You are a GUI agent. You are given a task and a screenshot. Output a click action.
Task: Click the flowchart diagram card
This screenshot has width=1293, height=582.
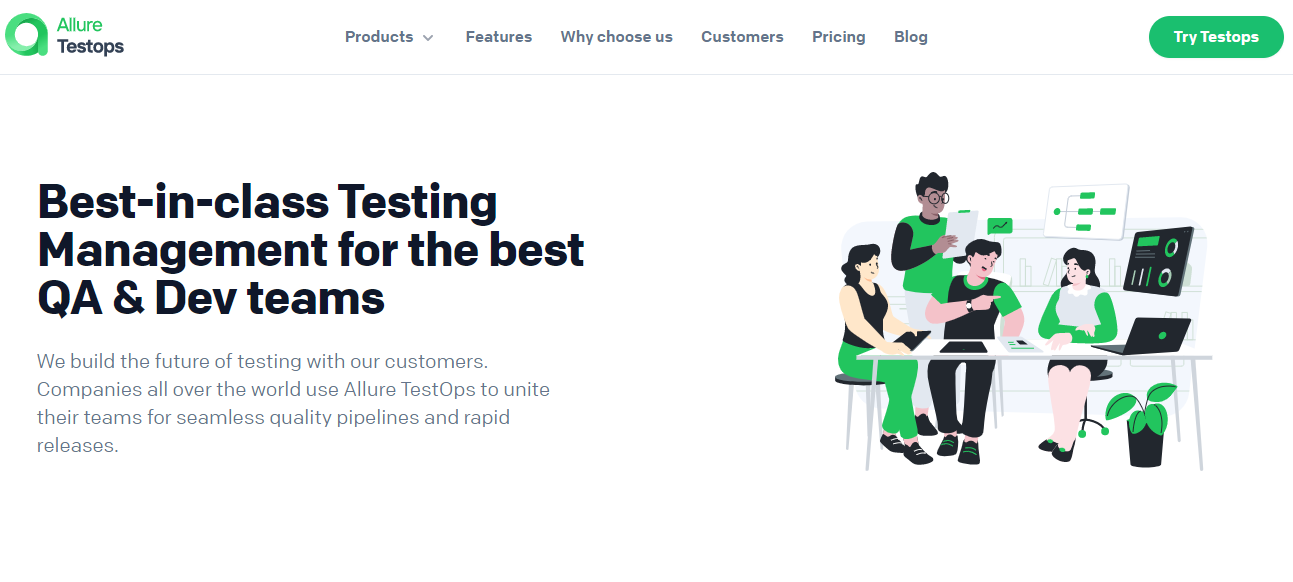pos(1087,211)
